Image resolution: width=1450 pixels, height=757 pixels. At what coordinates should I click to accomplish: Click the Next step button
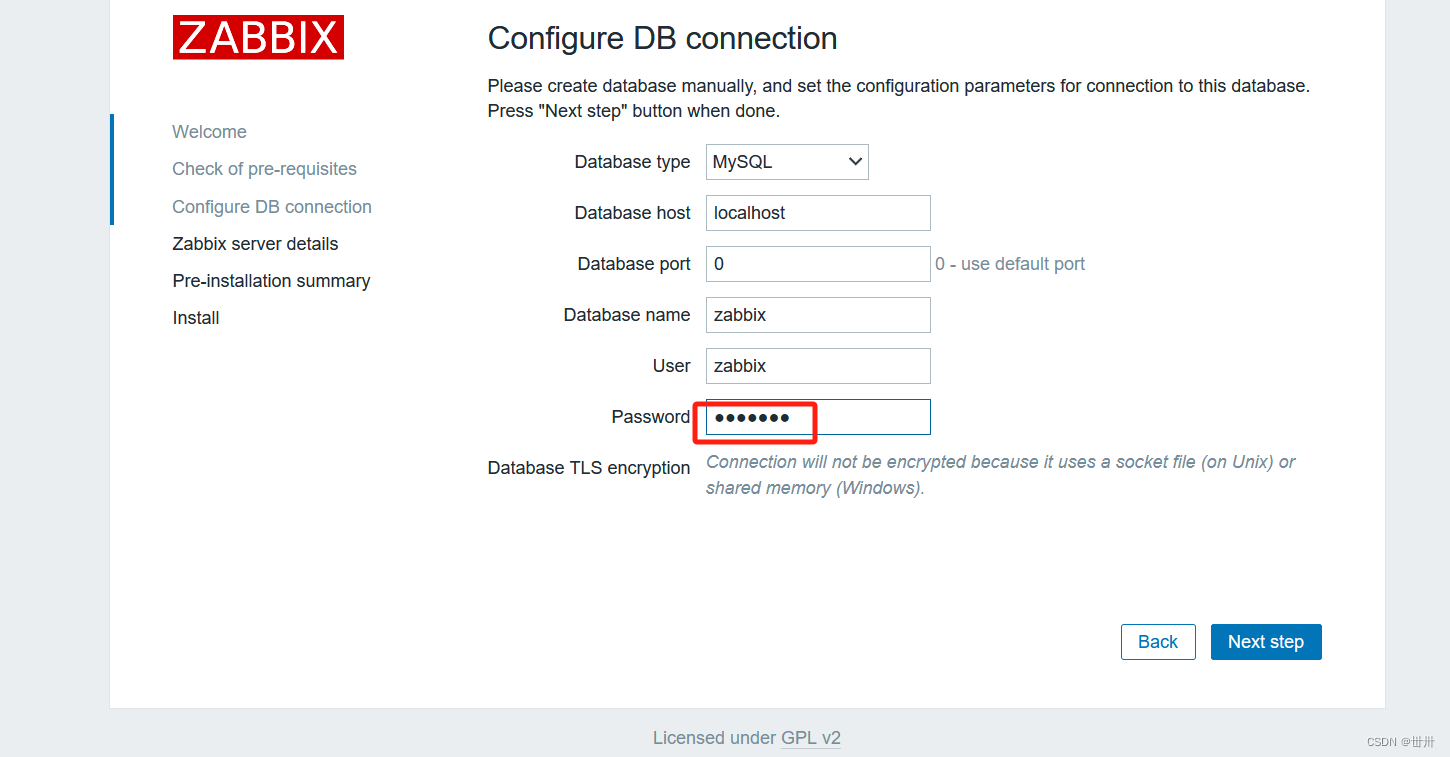point(1266,641)
